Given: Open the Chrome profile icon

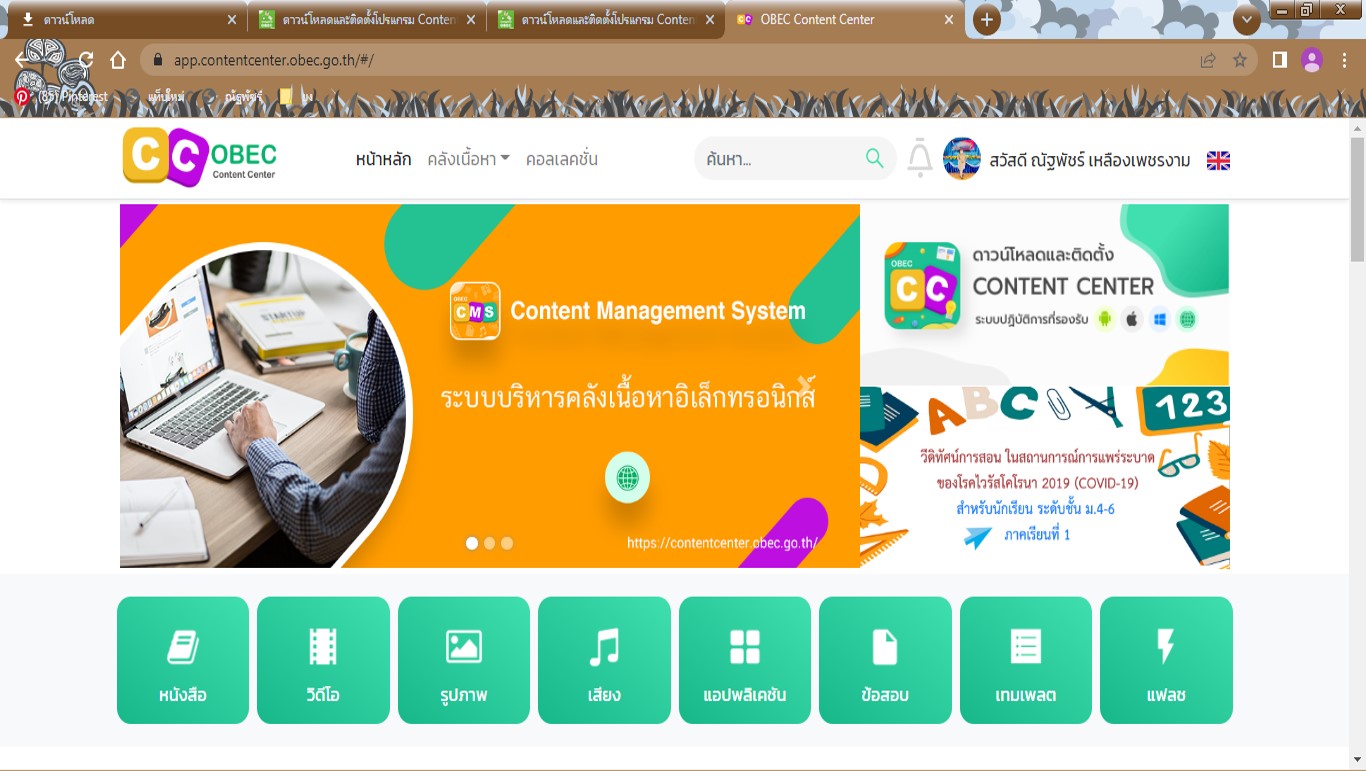Looking at the screenshot, I should [1312, 60].
